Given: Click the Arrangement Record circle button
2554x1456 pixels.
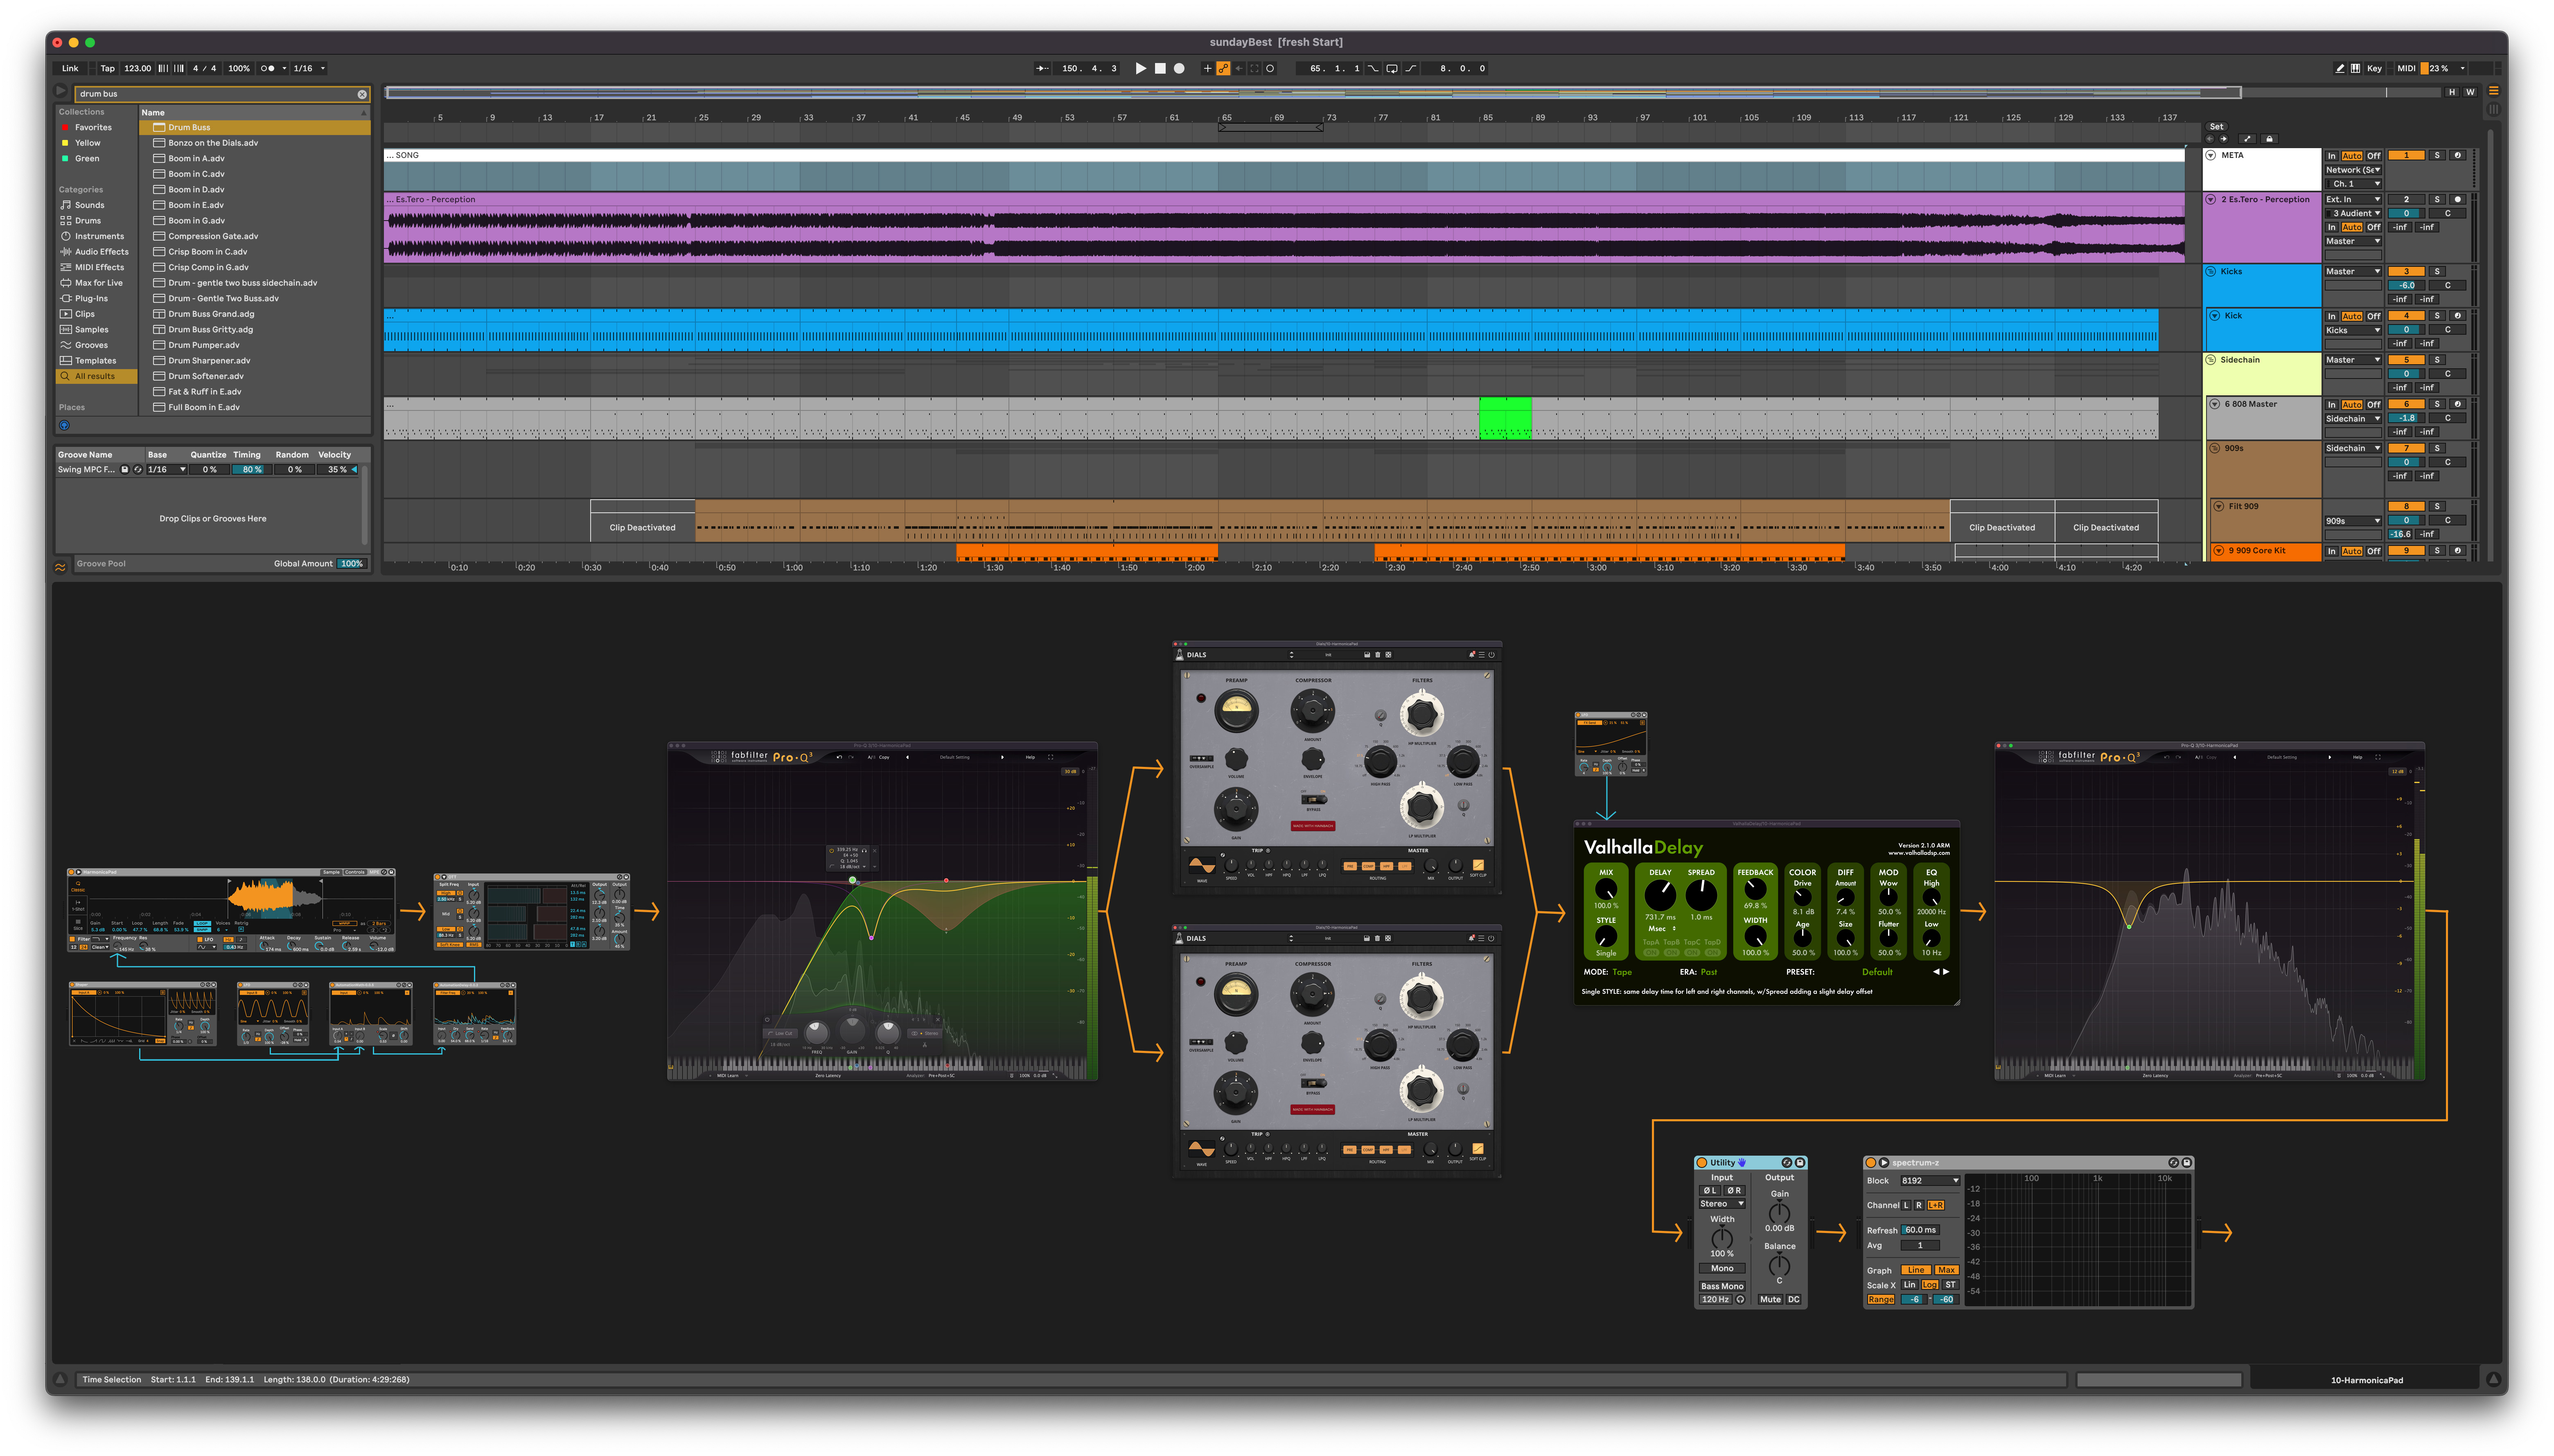Looking at the screenshot, I should pos(1179,68).
